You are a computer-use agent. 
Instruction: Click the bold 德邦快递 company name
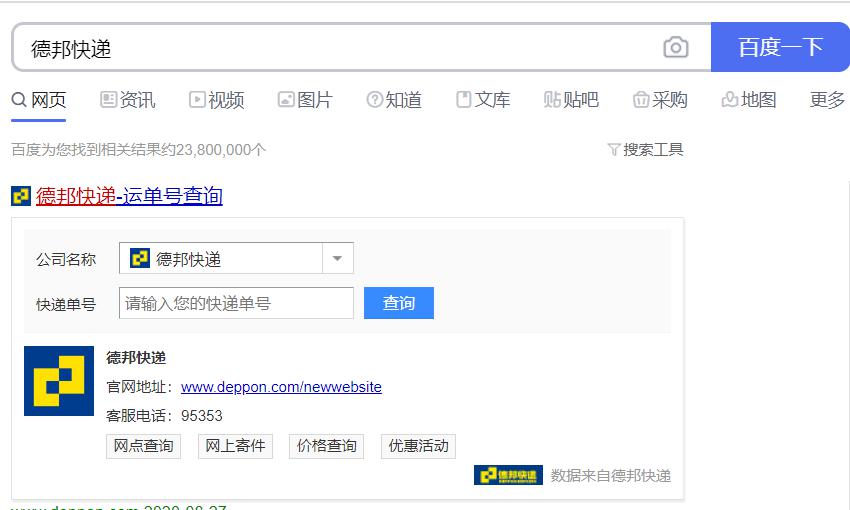(x=136, y=358)
